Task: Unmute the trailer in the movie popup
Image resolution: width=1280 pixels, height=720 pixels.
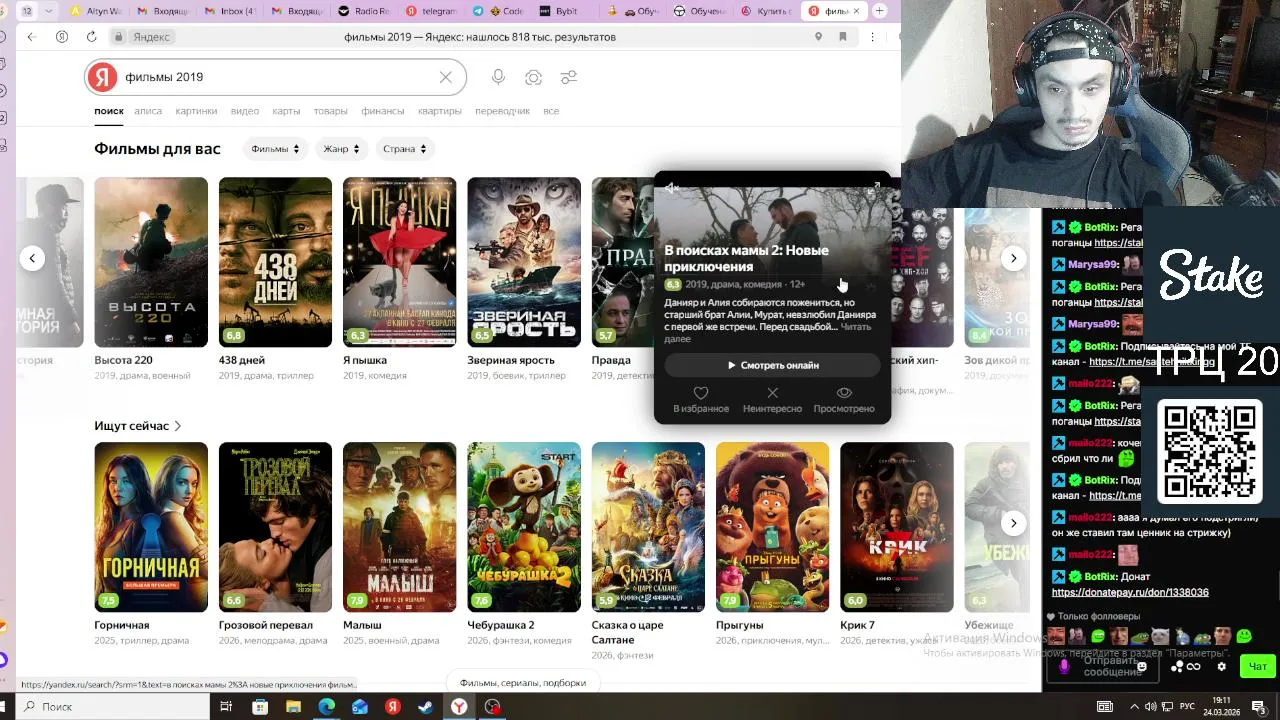Action: pos(672,188)
